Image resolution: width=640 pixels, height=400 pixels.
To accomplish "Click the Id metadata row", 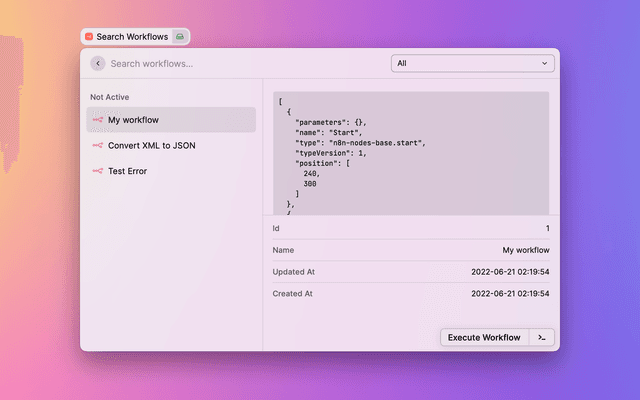I will click(x=410, y=228).
